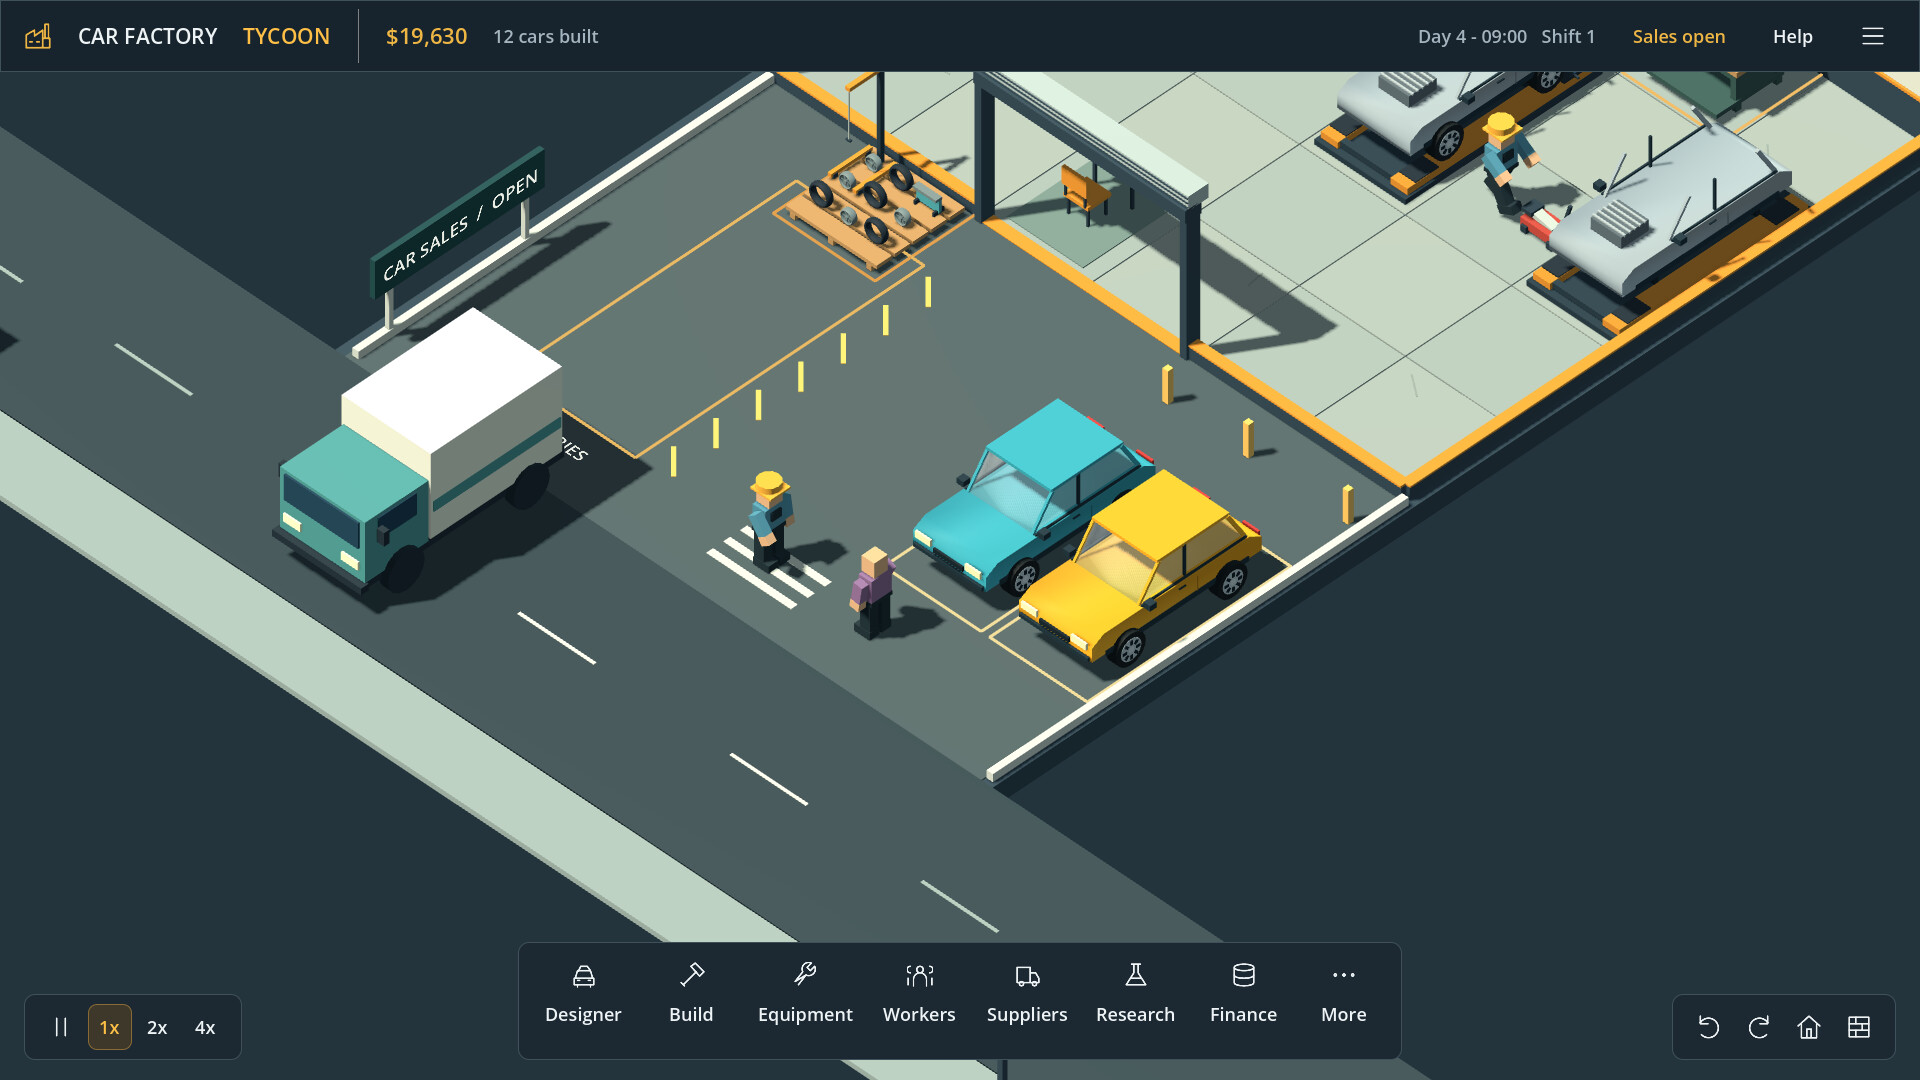Click the undo arrow icon
The width and height of the screenshot is (1920, 1080).
click(1709, 1027)
